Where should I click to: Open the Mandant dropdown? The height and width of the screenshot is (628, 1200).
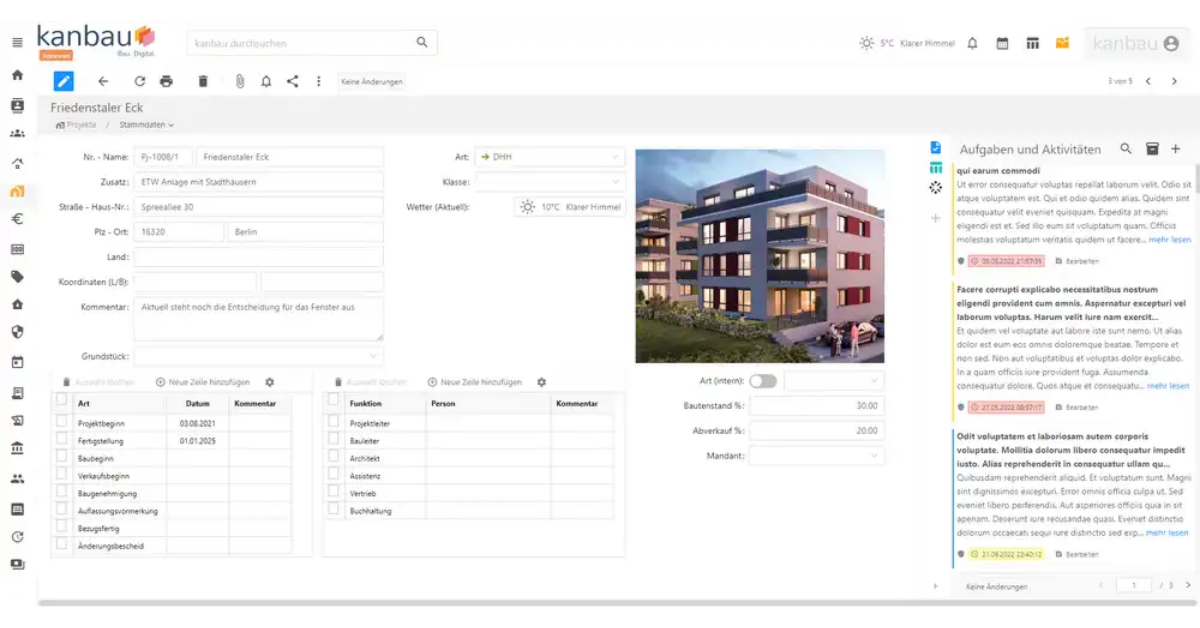click(817, 455)
